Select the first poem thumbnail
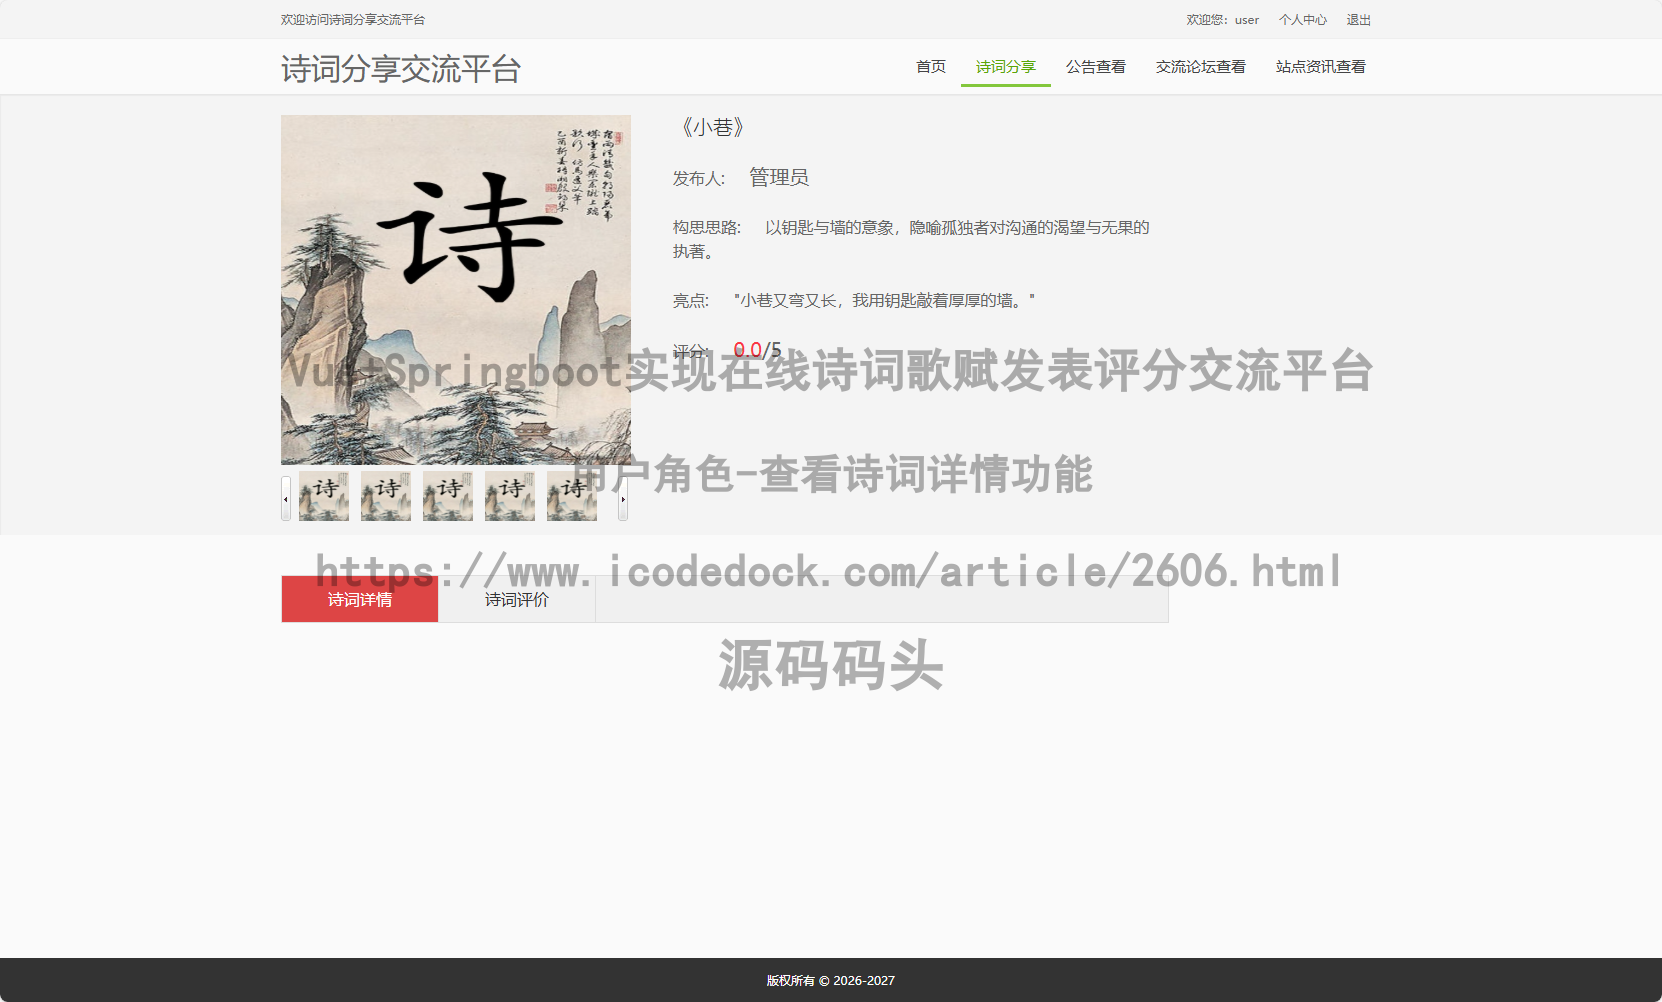Viewport: 1662px width, 1002px height. click(323, 496)
